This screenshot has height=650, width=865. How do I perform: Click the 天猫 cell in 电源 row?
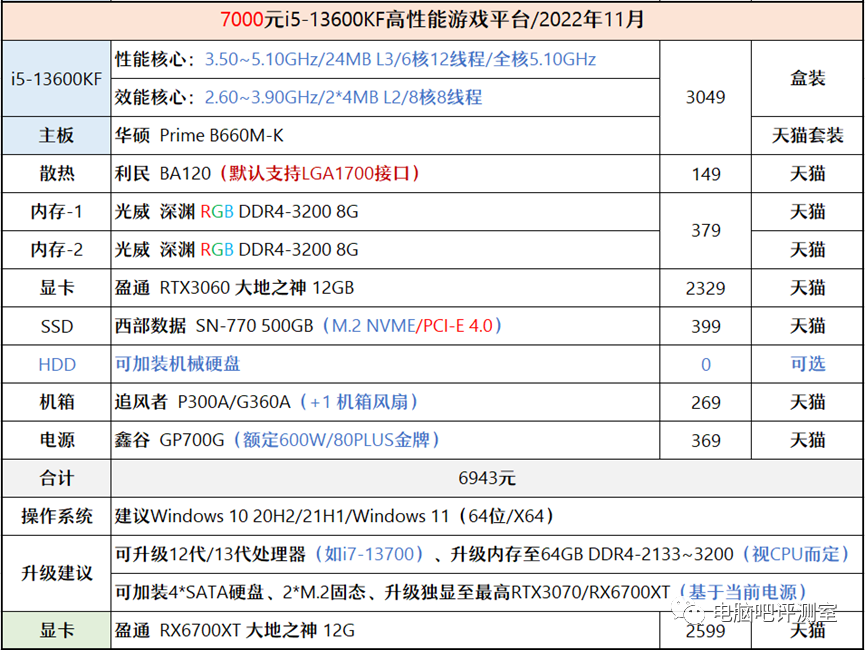(808, 440)
